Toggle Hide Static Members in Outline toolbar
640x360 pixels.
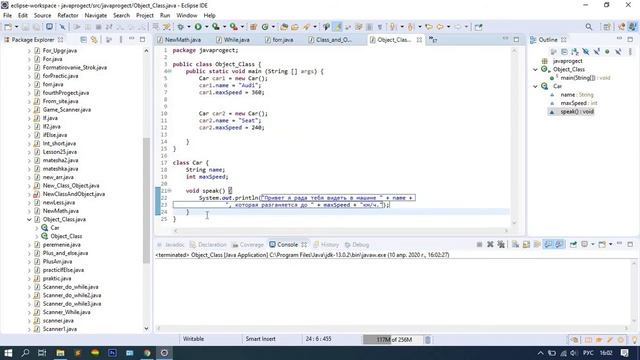[597, 52]
